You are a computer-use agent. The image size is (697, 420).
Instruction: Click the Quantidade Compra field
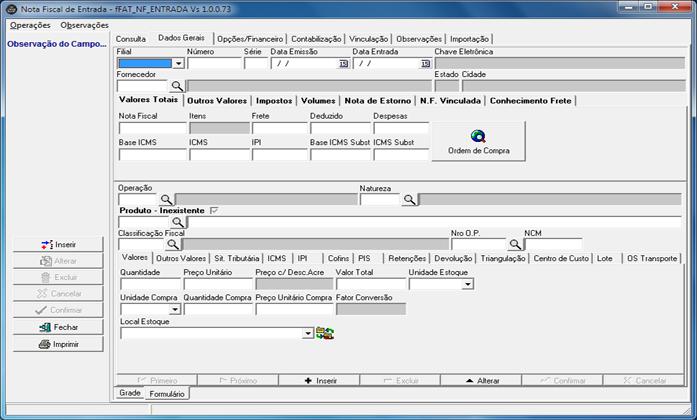click(218, 309)
